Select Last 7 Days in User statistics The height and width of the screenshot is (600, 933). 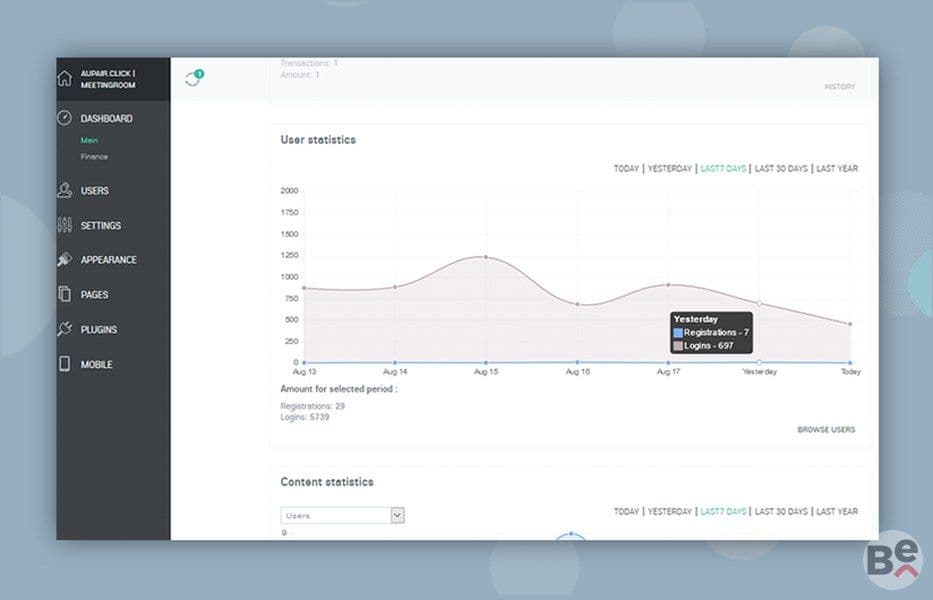tap(723, 169)
